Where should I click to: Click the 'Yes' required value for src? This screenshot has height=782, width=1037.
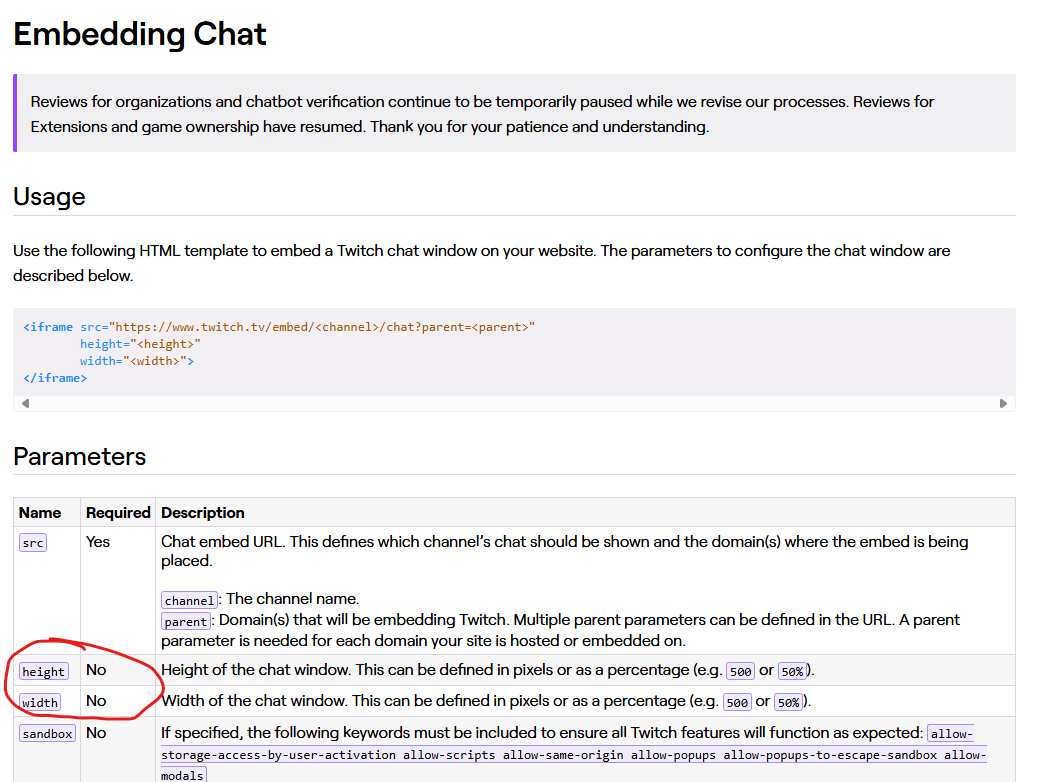click(x=98, y=542)
